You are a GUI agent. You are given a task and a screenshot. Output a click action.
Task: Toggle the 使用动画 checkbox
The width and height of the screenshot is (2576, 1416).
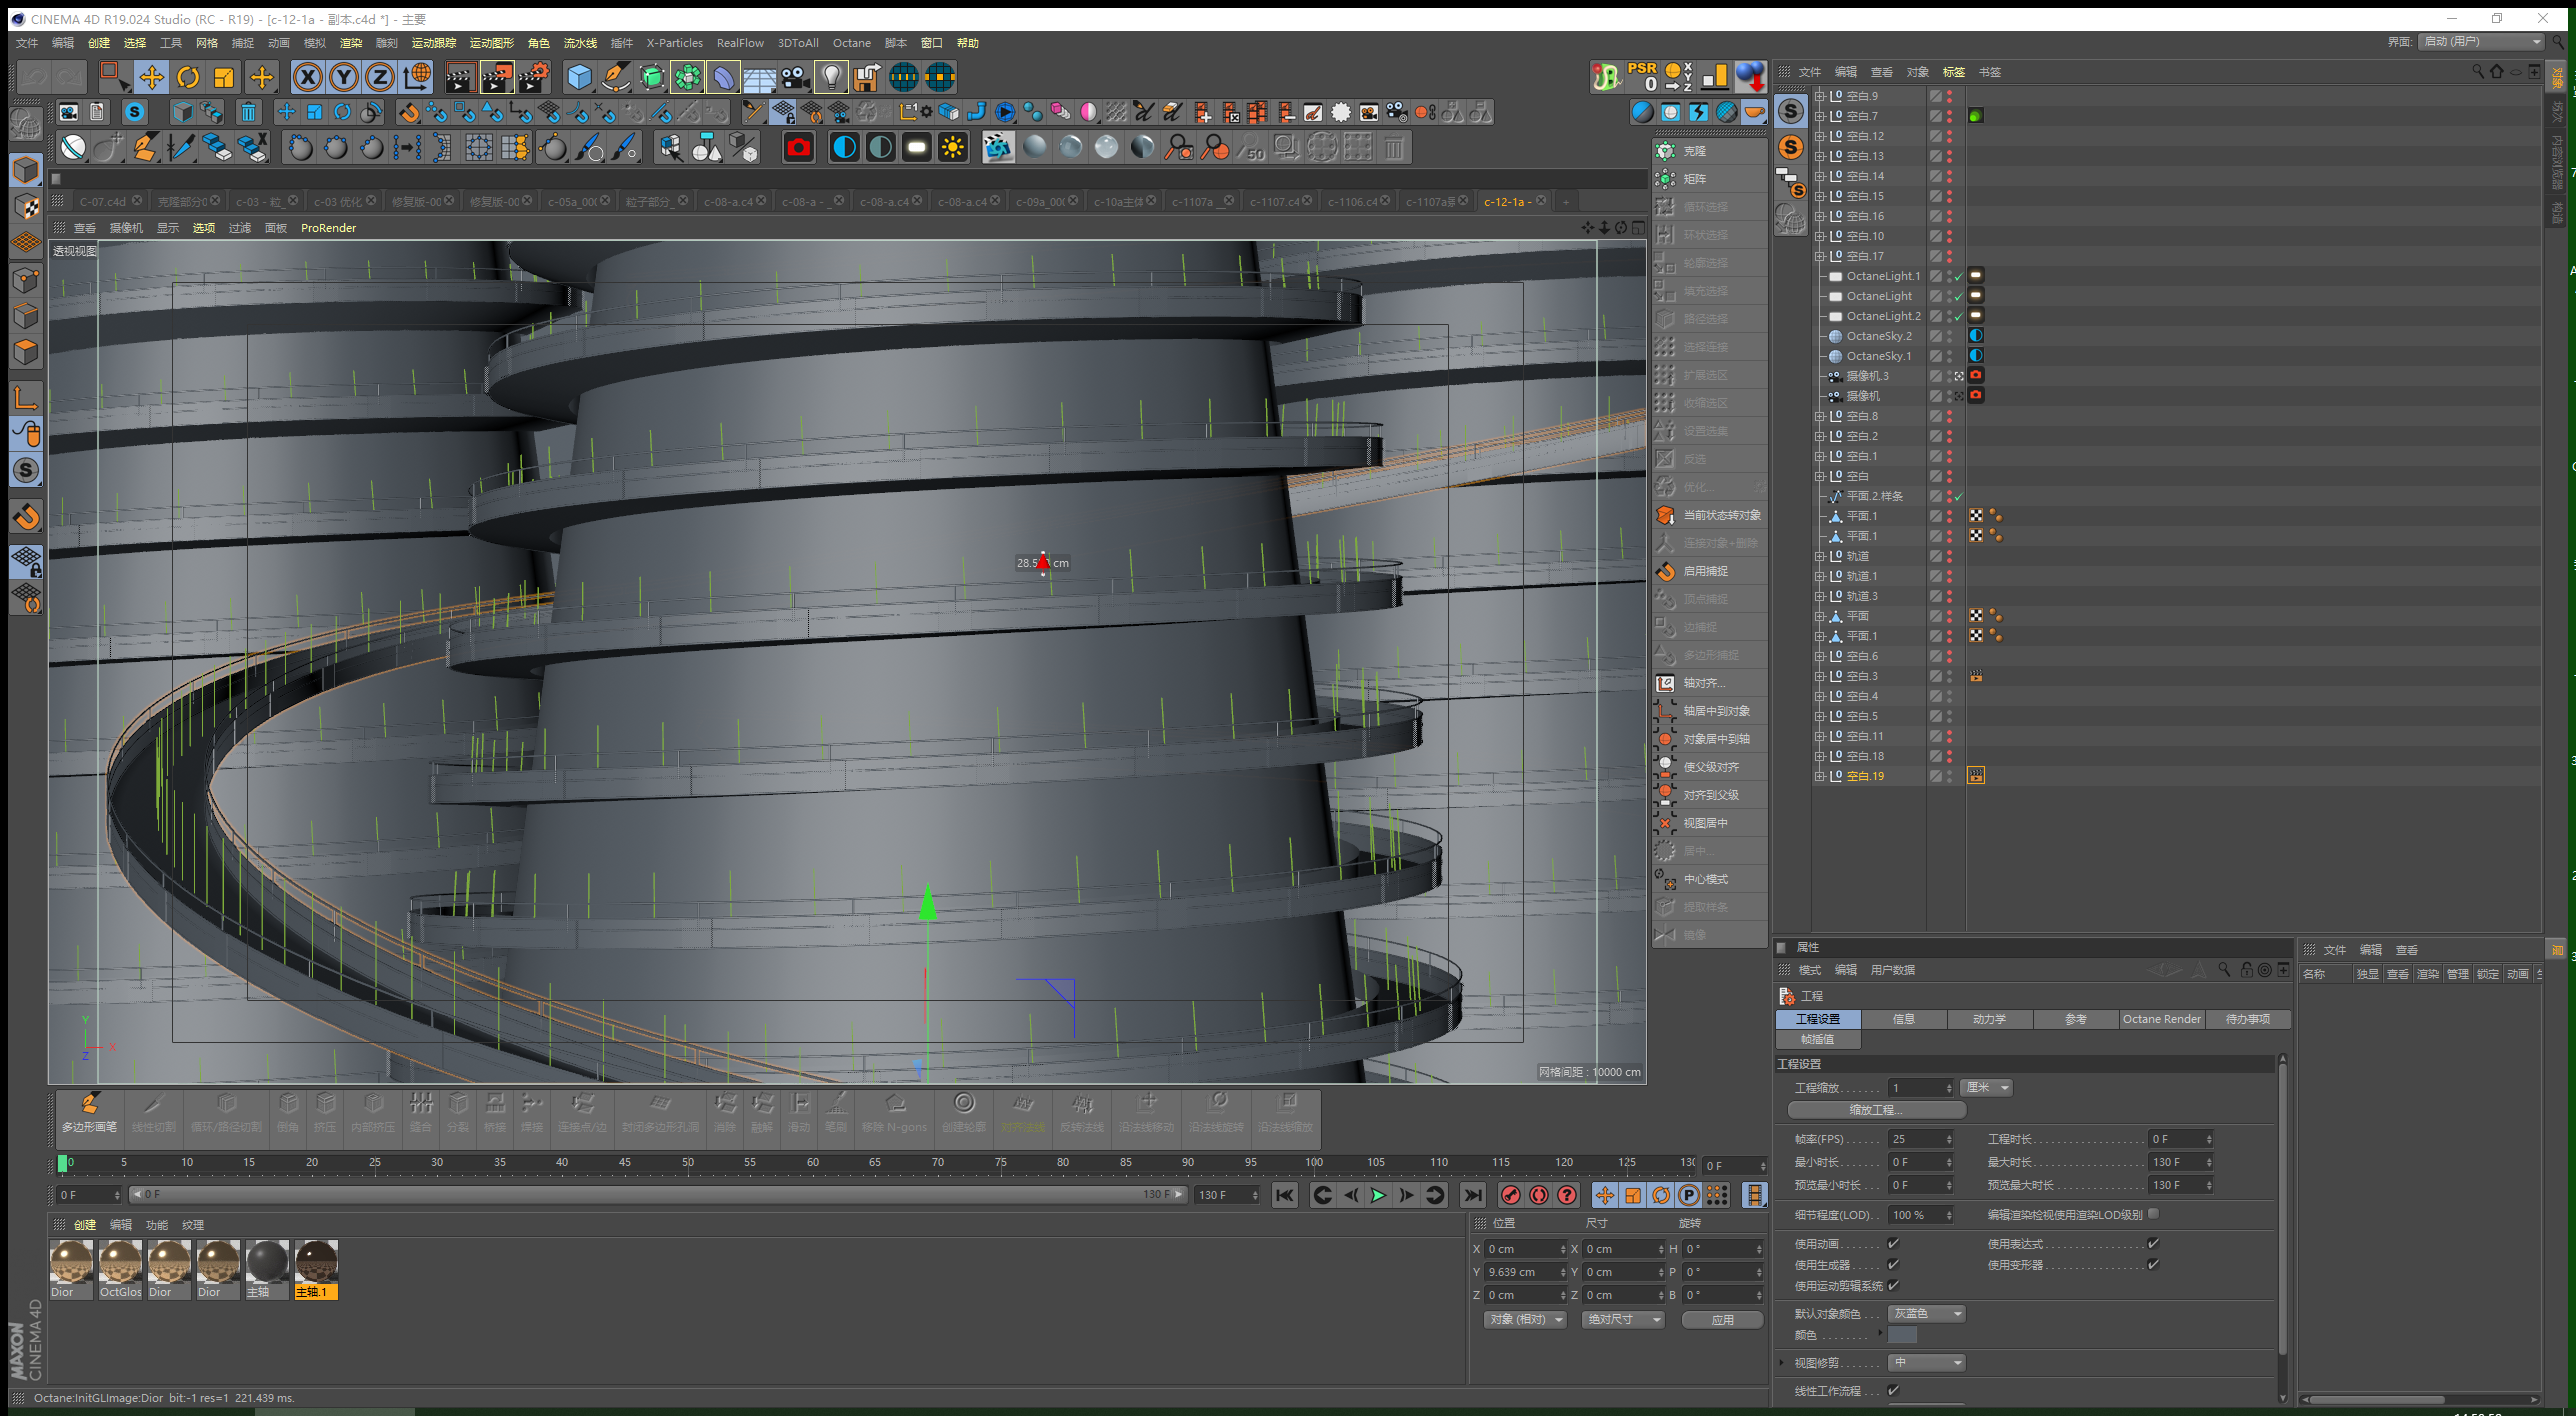(1893, 1243)
